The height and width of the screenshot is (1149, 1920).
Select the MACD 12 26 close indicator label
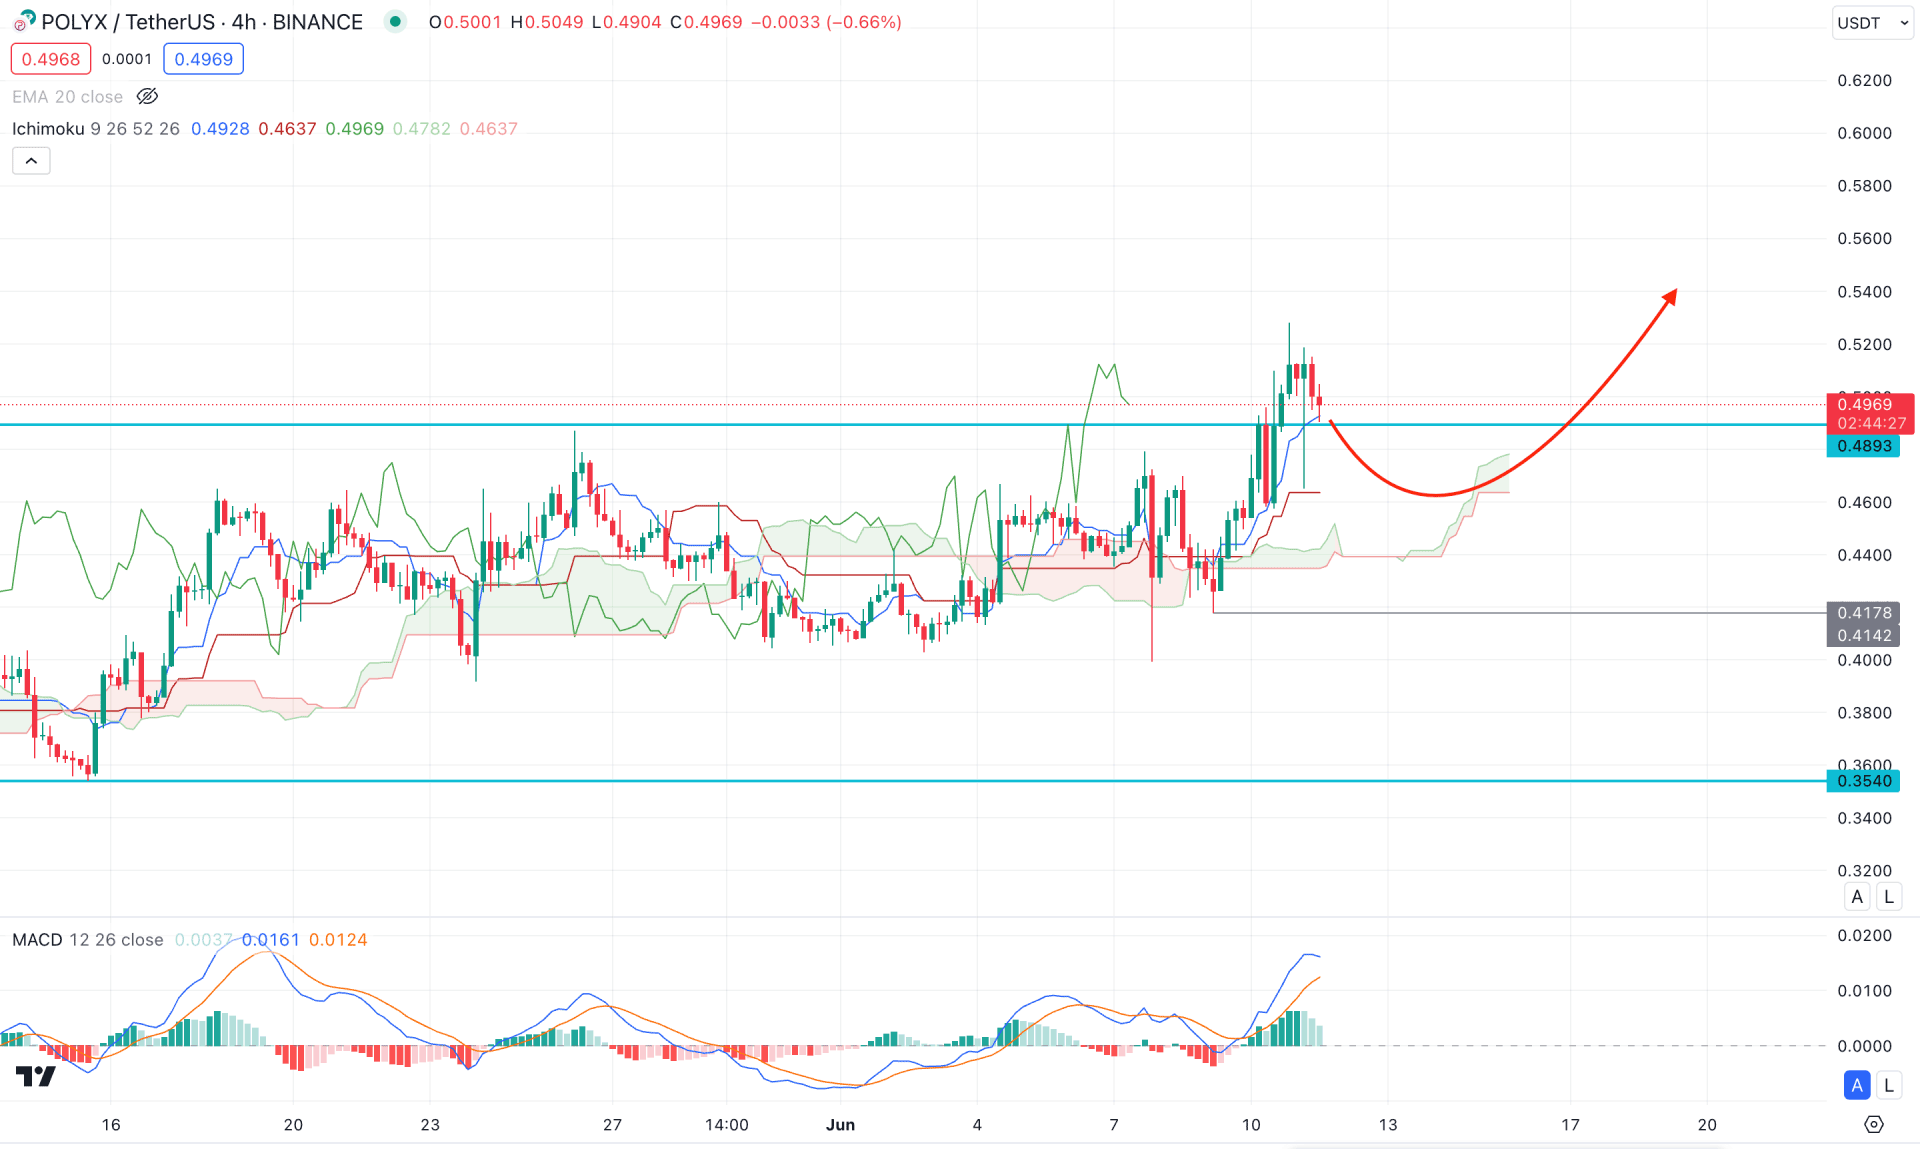[x=88, y=940]
